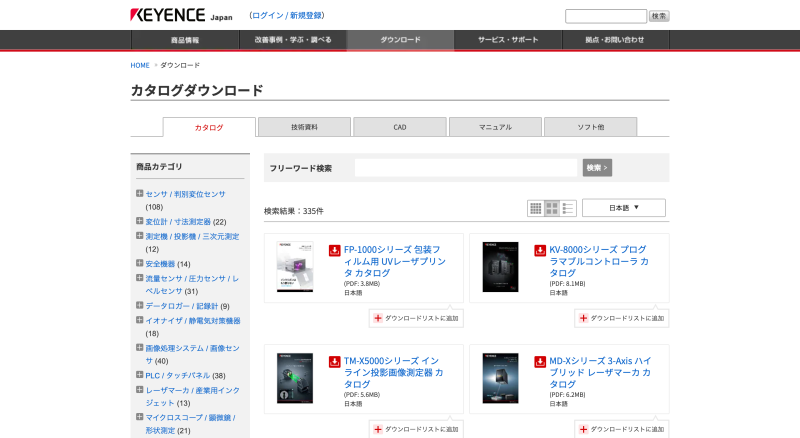Open MD-Xシリーズ catalog title link
The image size is (800, 438).
point(600,373)
